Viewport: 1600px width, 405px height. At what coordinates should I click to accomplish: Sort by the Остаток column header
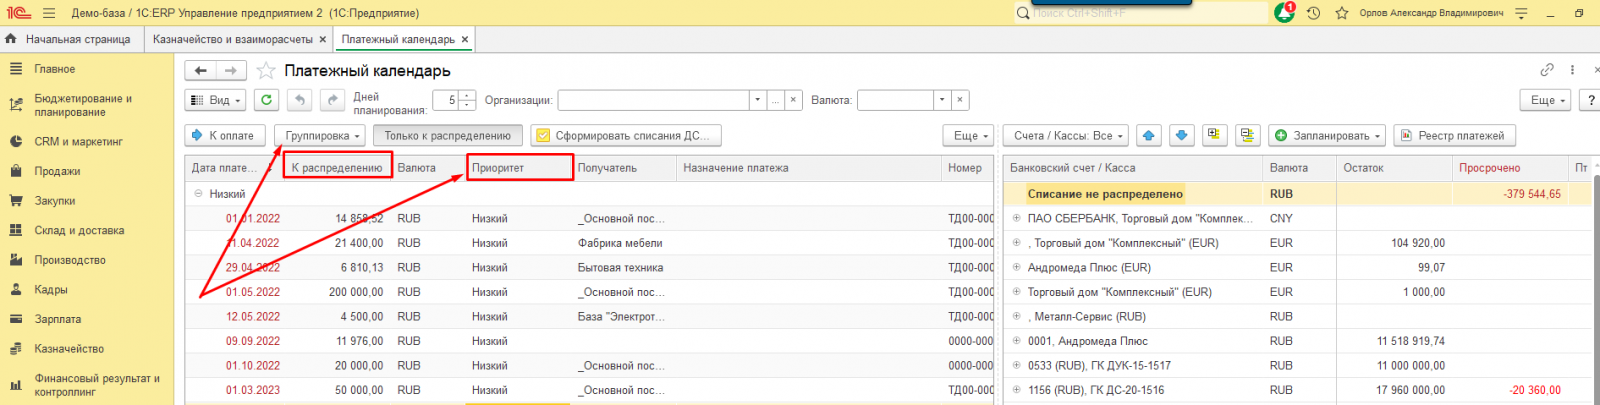click(1394, 168)
